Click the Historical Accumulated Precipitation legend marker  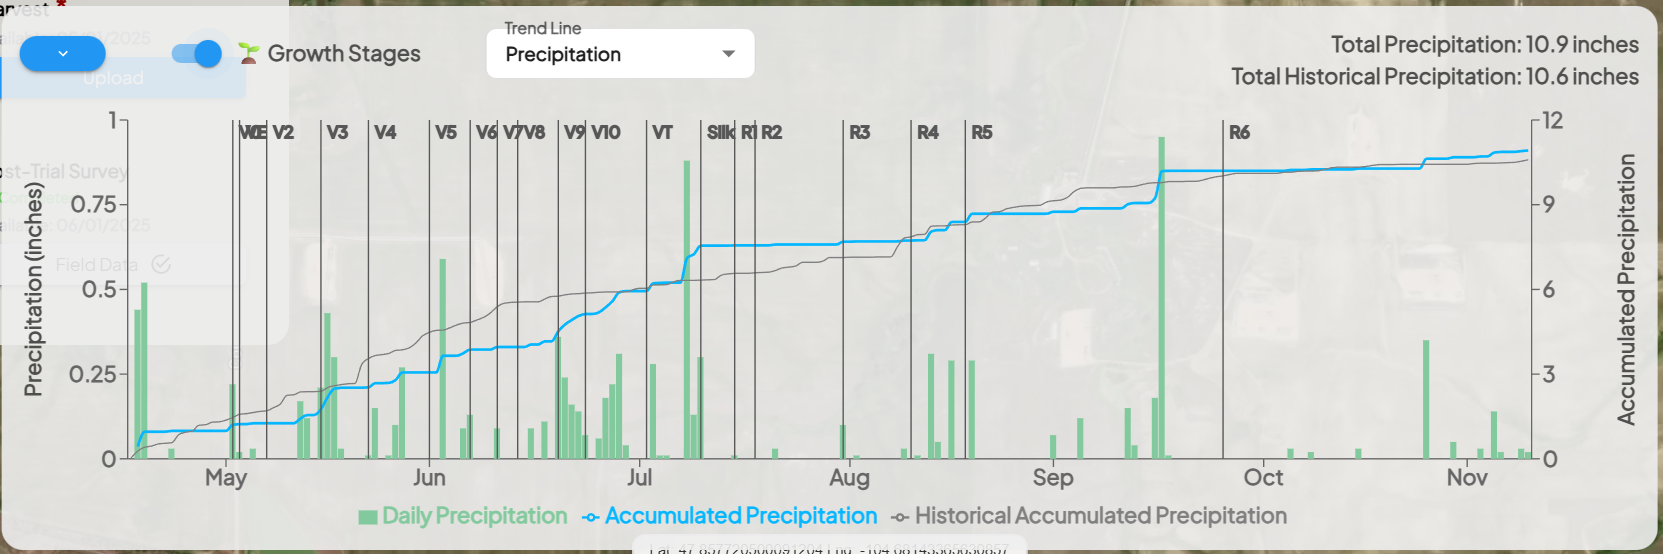click(x=900, y=517)
